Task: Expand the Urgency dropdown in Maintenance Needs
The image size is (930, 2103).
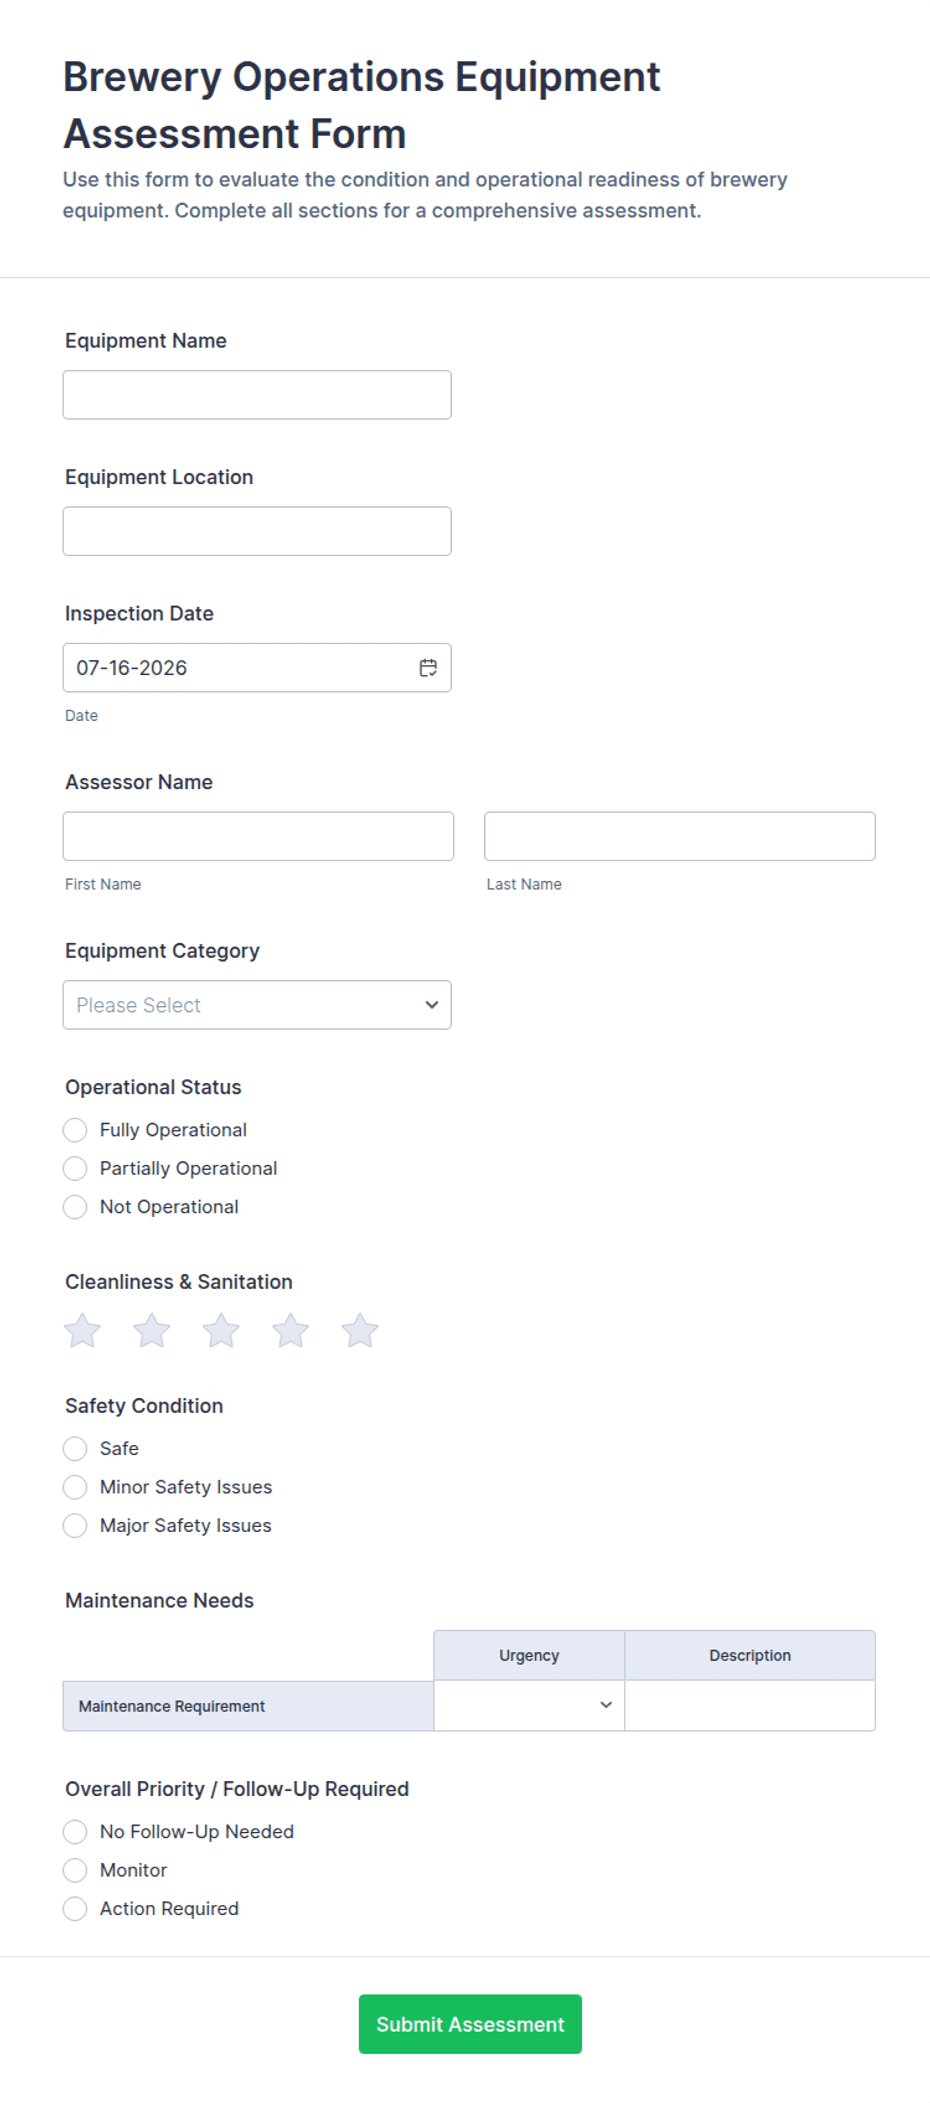Action: [529, 1706]
